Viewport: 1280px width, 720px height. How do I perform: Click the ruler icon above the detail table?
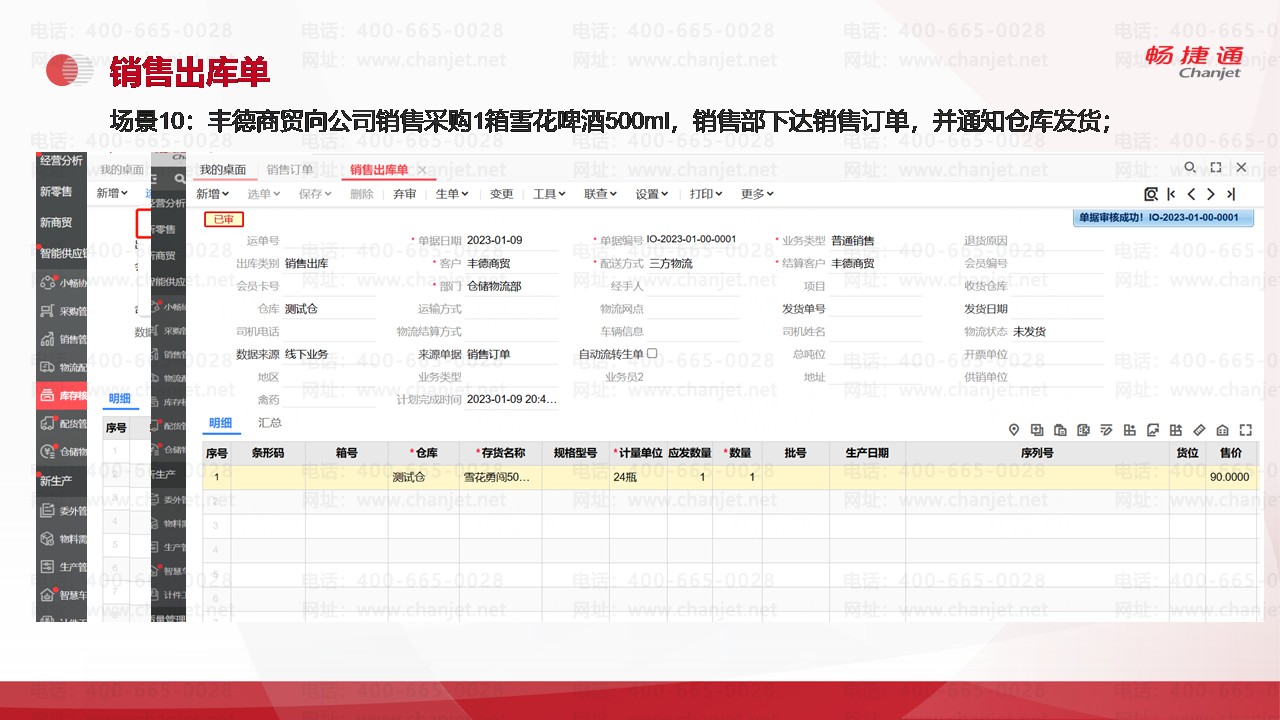pos(1199,430)
